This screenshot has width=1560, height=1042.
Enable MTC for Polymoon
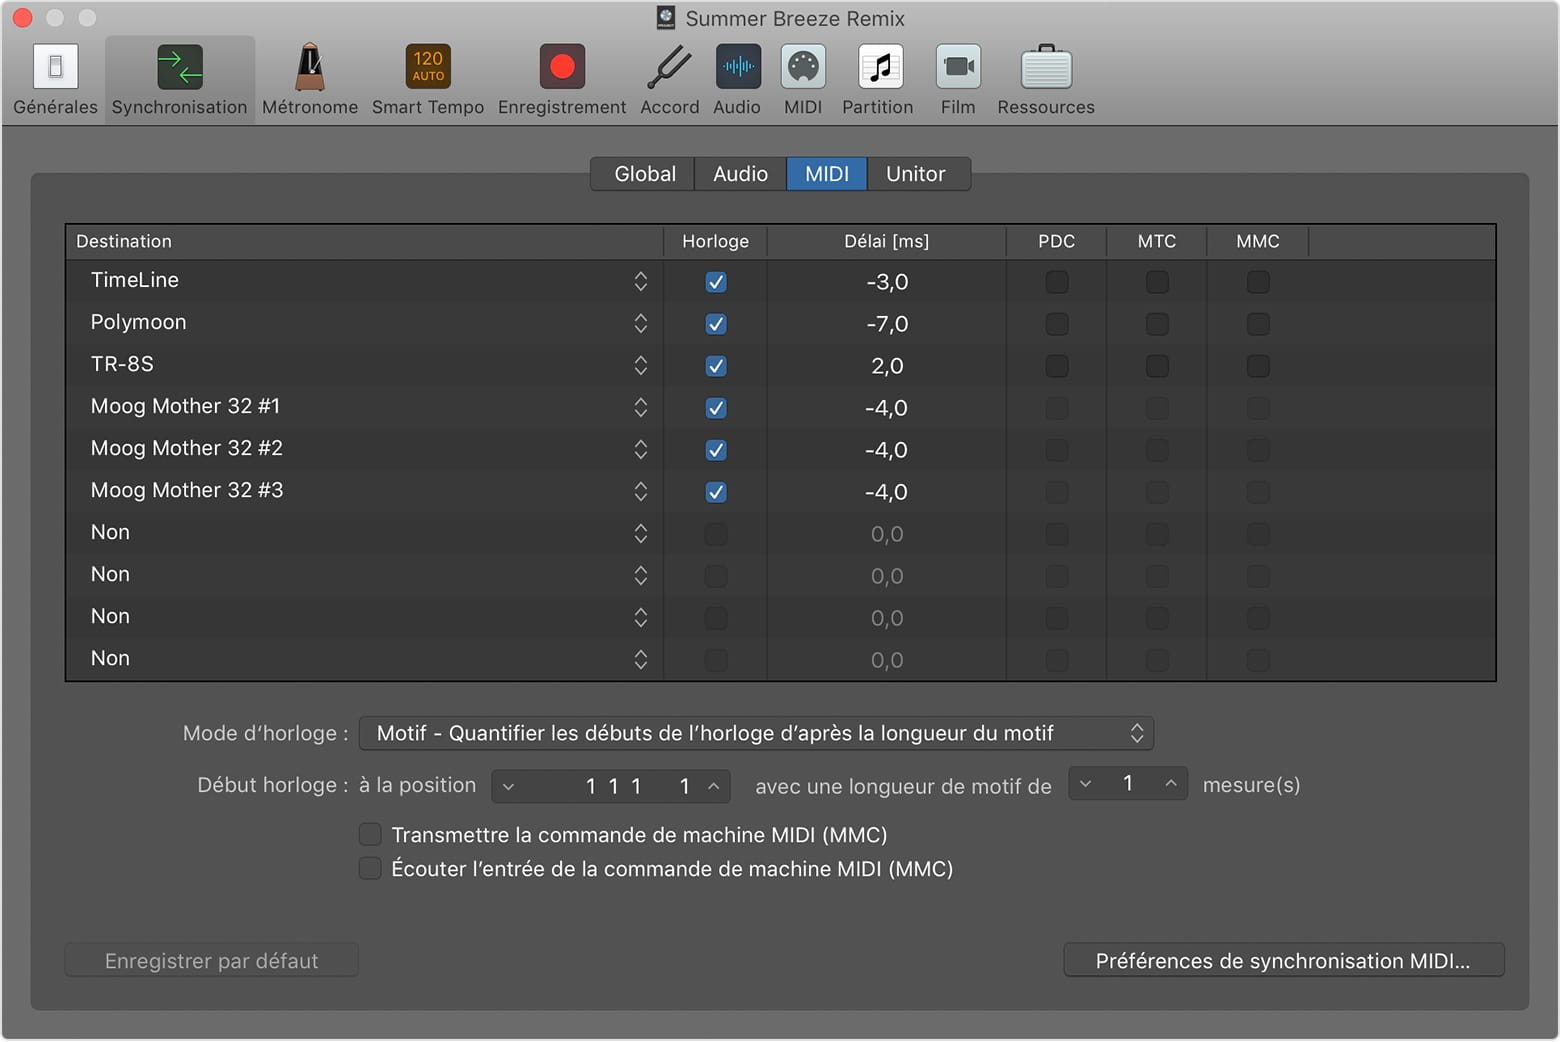(1157, 324)
